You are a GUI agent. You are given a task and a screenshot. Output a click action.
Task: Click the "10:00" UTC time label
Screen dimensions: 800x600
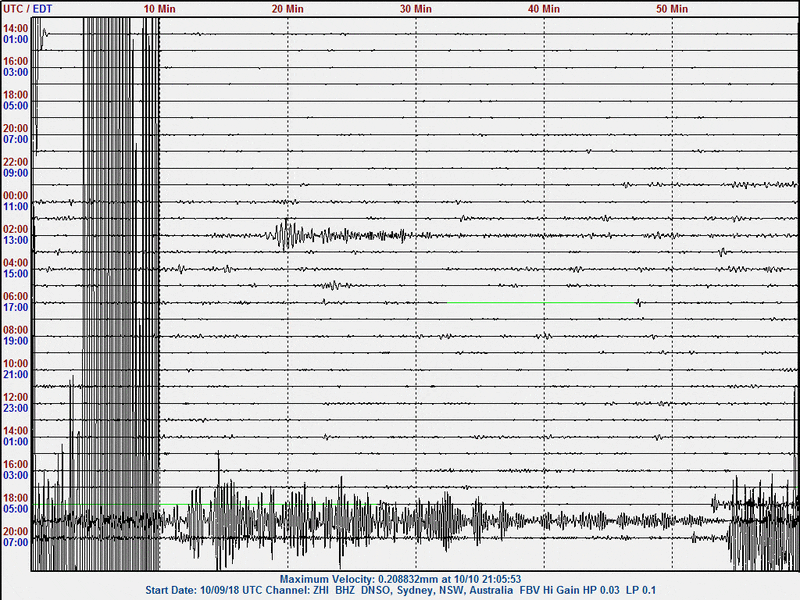(x=15, y=364)
